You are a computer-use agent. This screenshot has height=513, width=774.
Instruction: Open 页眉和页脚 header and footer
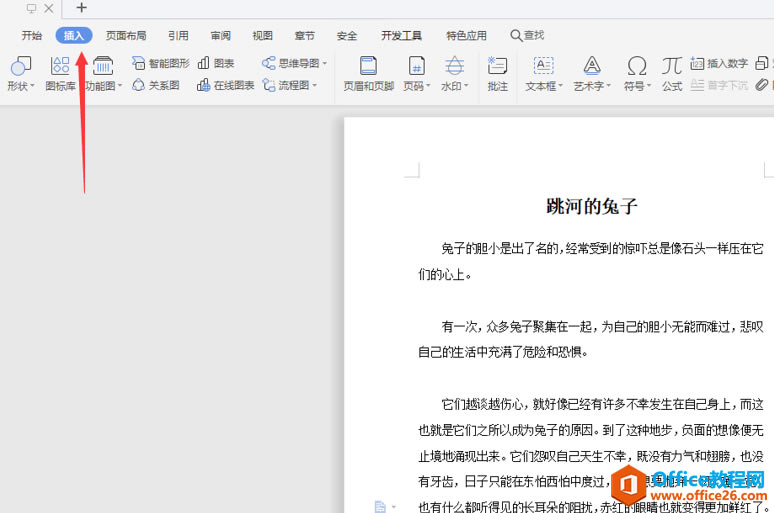pos(369,74)
